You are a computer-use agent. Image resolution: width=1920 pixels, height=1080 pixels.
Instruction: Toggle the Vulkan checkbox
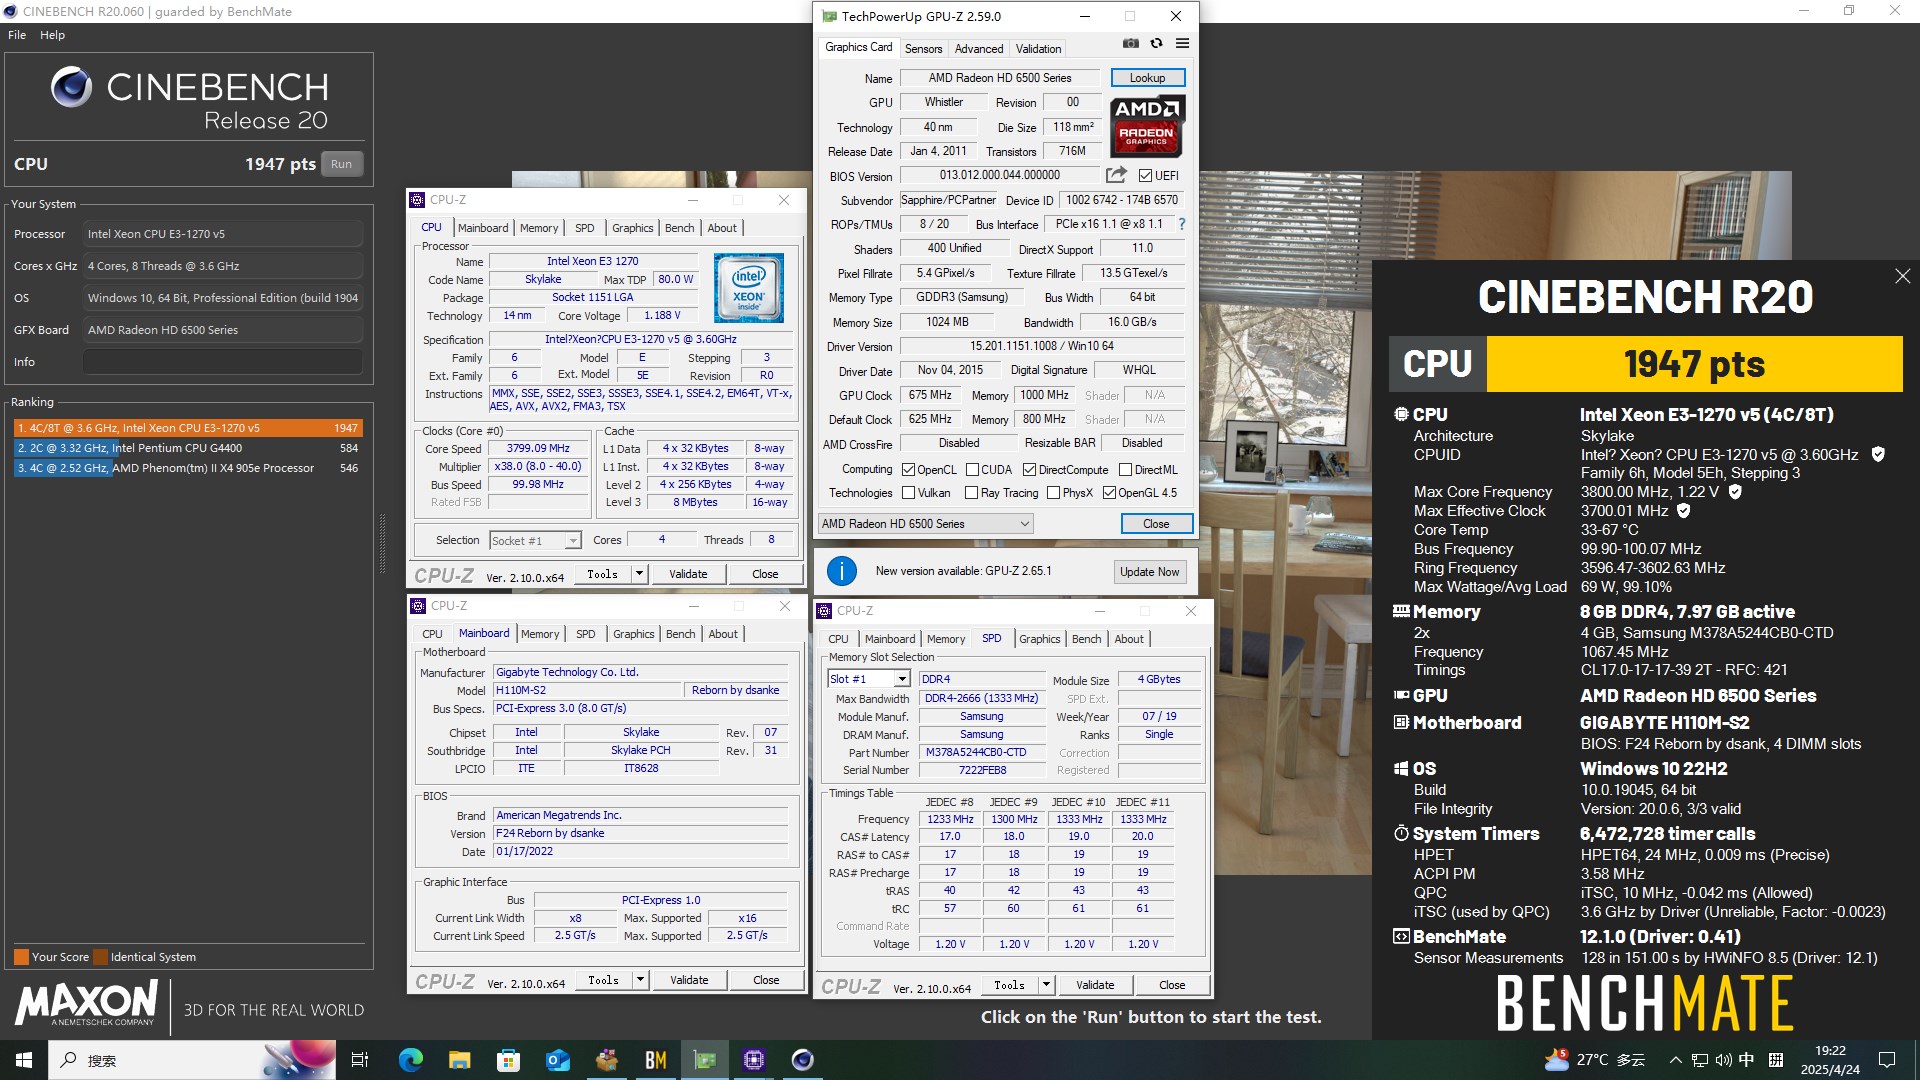[908, 493]
